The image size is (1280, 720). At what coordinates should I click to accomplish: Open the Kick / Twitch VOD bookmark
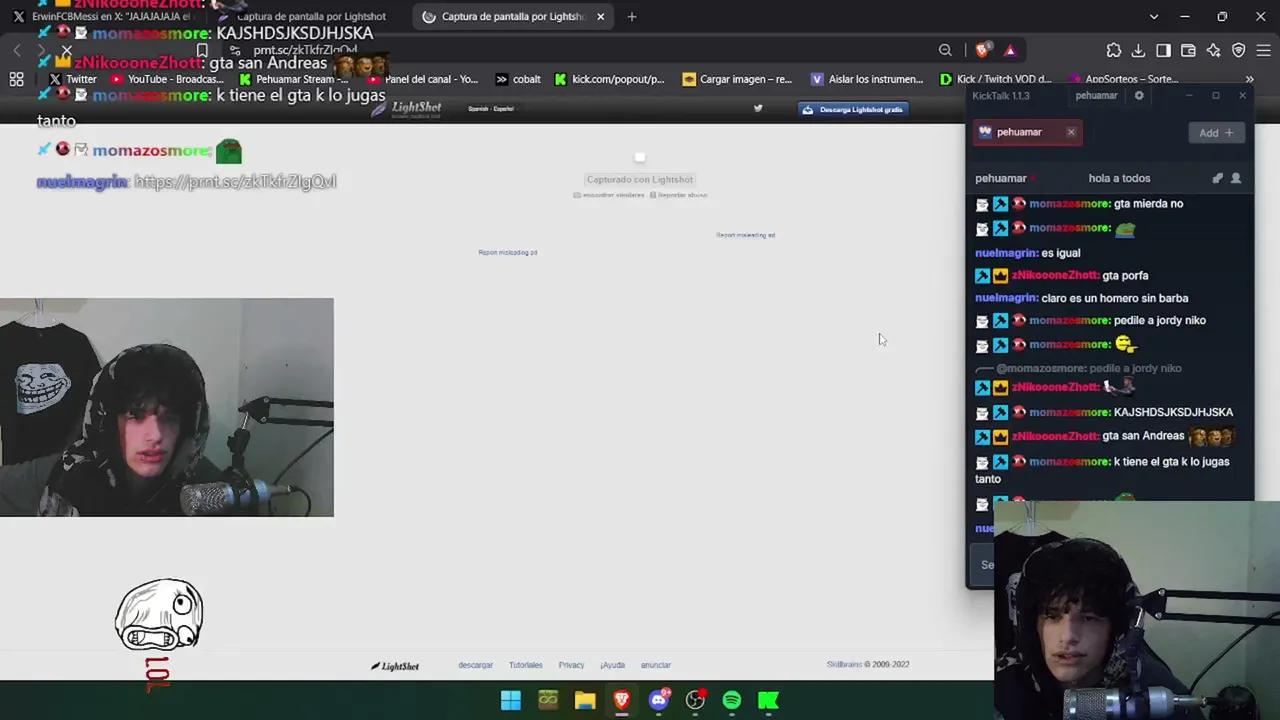[x=995, y=79]
